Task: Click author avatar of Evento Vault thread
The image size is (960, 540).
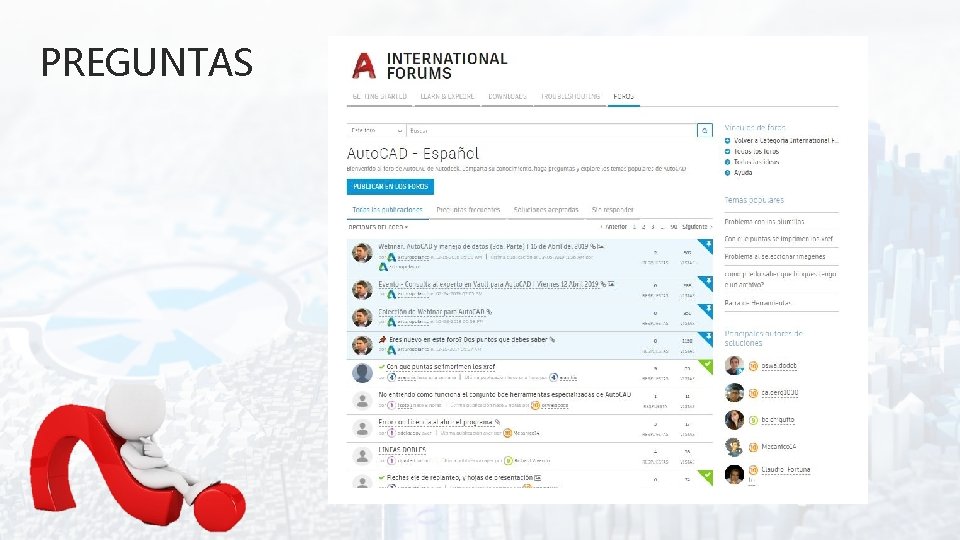Action: tap(362, 290)
